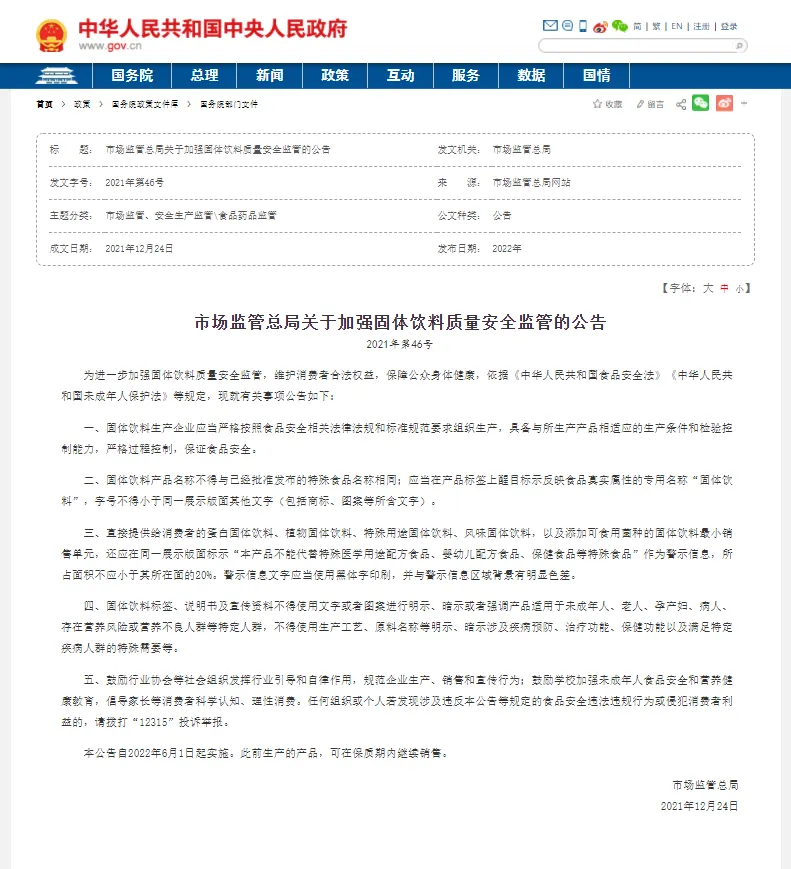
Task: Click the search magnifier icon
Action: click(739, 45)
